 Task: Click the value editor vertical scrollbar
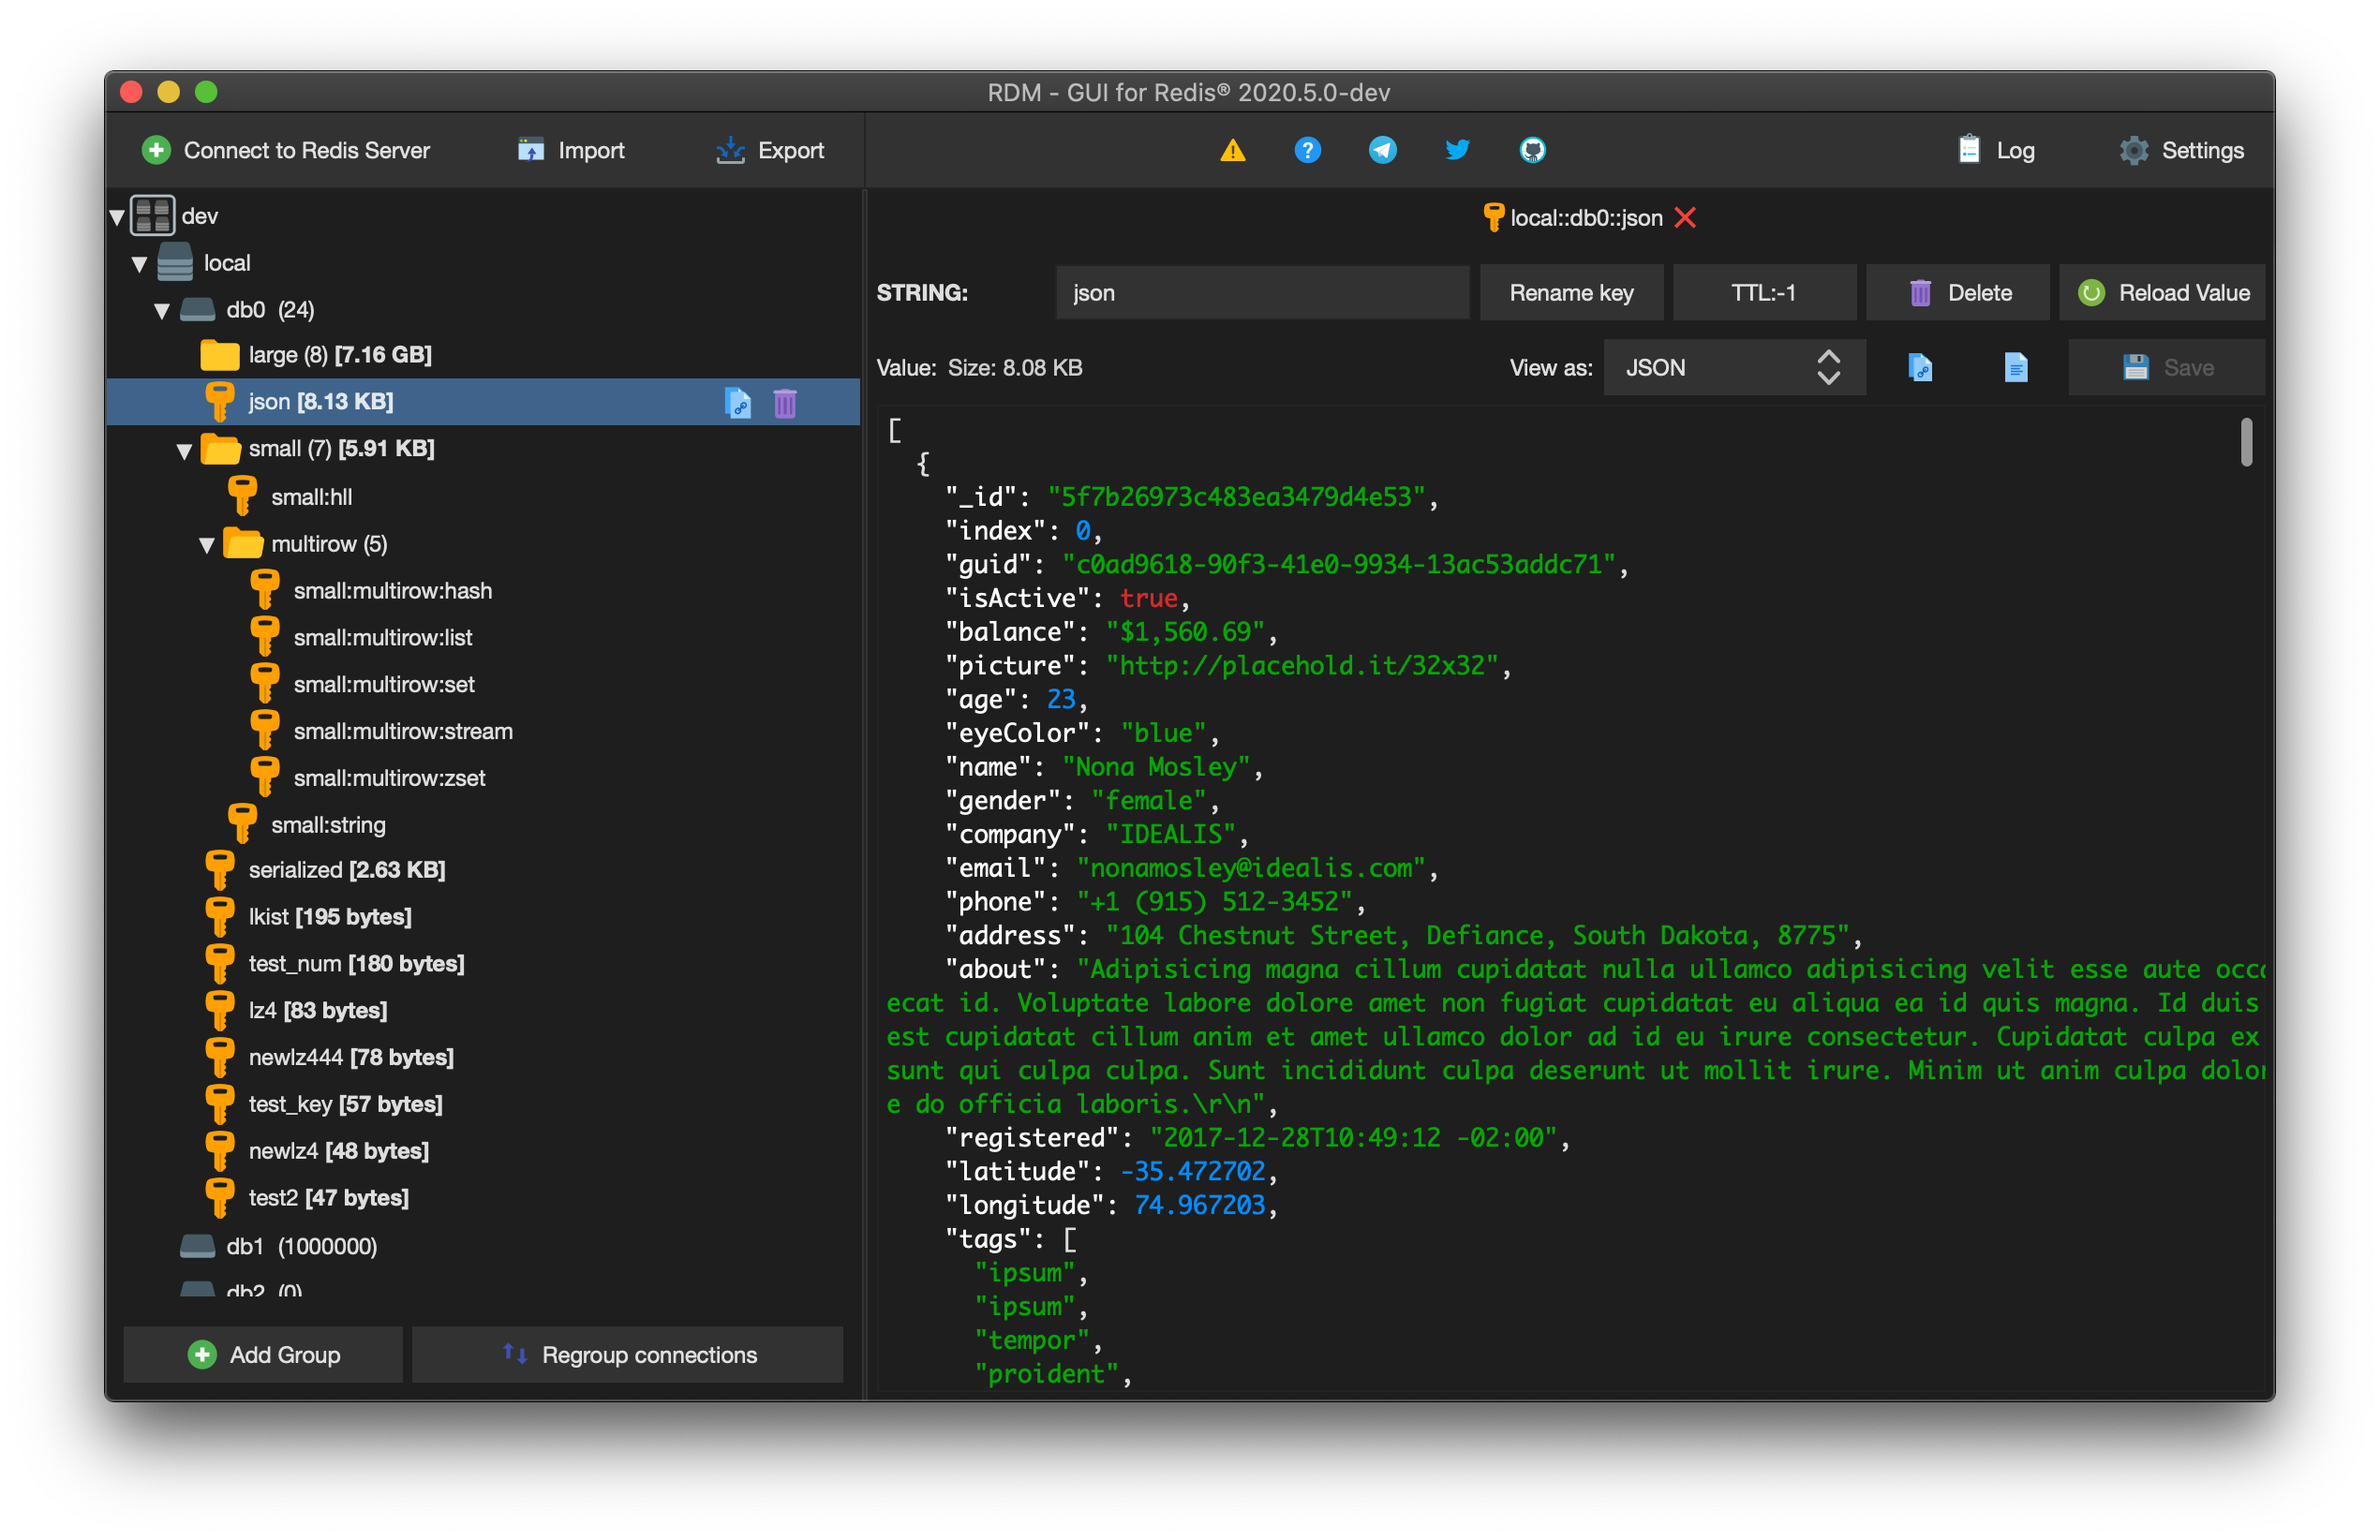(2246, 442)
